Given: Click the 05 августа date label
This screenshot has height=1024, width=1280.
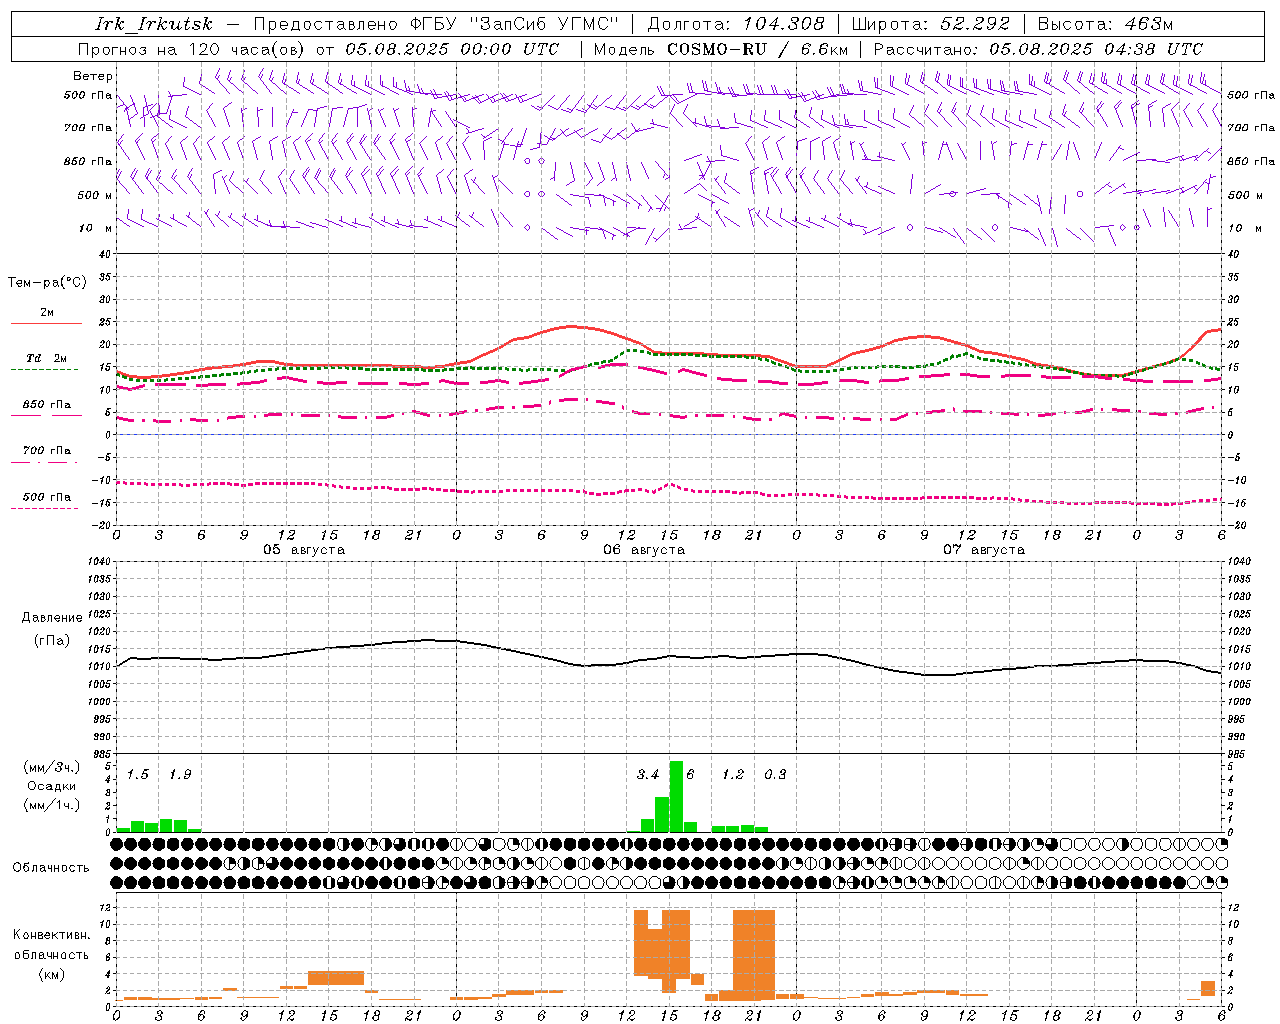Looking at the screenshot, I should tap(304, 550).
